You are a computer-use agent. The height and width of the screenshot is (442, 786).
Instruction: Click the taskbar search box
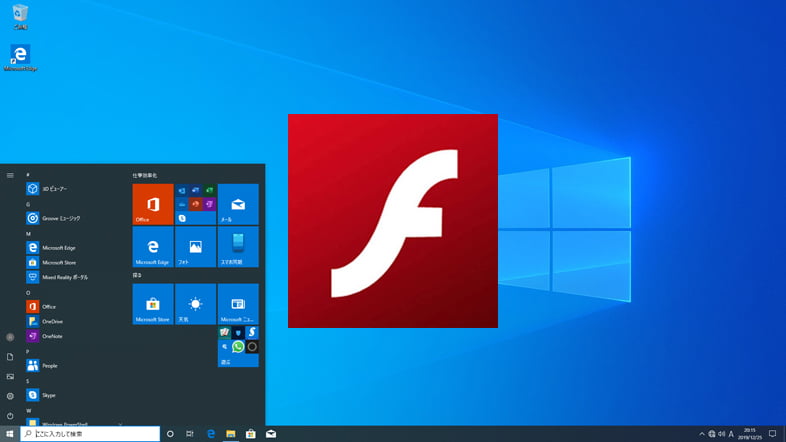click(x=90, y=433)
